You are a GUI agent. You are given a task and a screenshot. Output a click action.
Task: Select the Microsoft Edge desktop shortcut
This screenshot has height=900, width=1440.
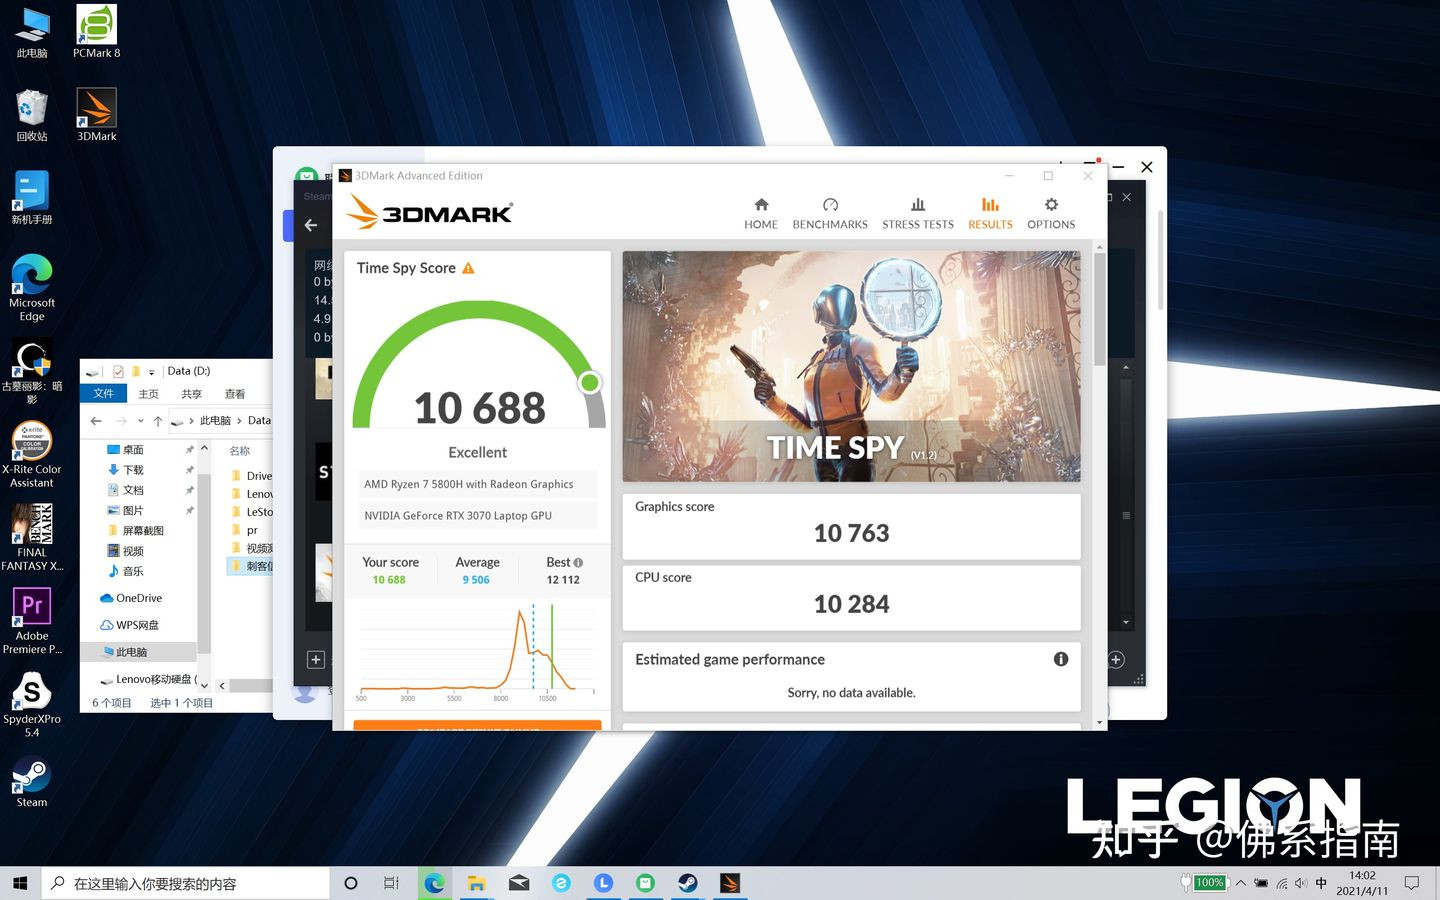pyautogui.click(x=32, y=288)
